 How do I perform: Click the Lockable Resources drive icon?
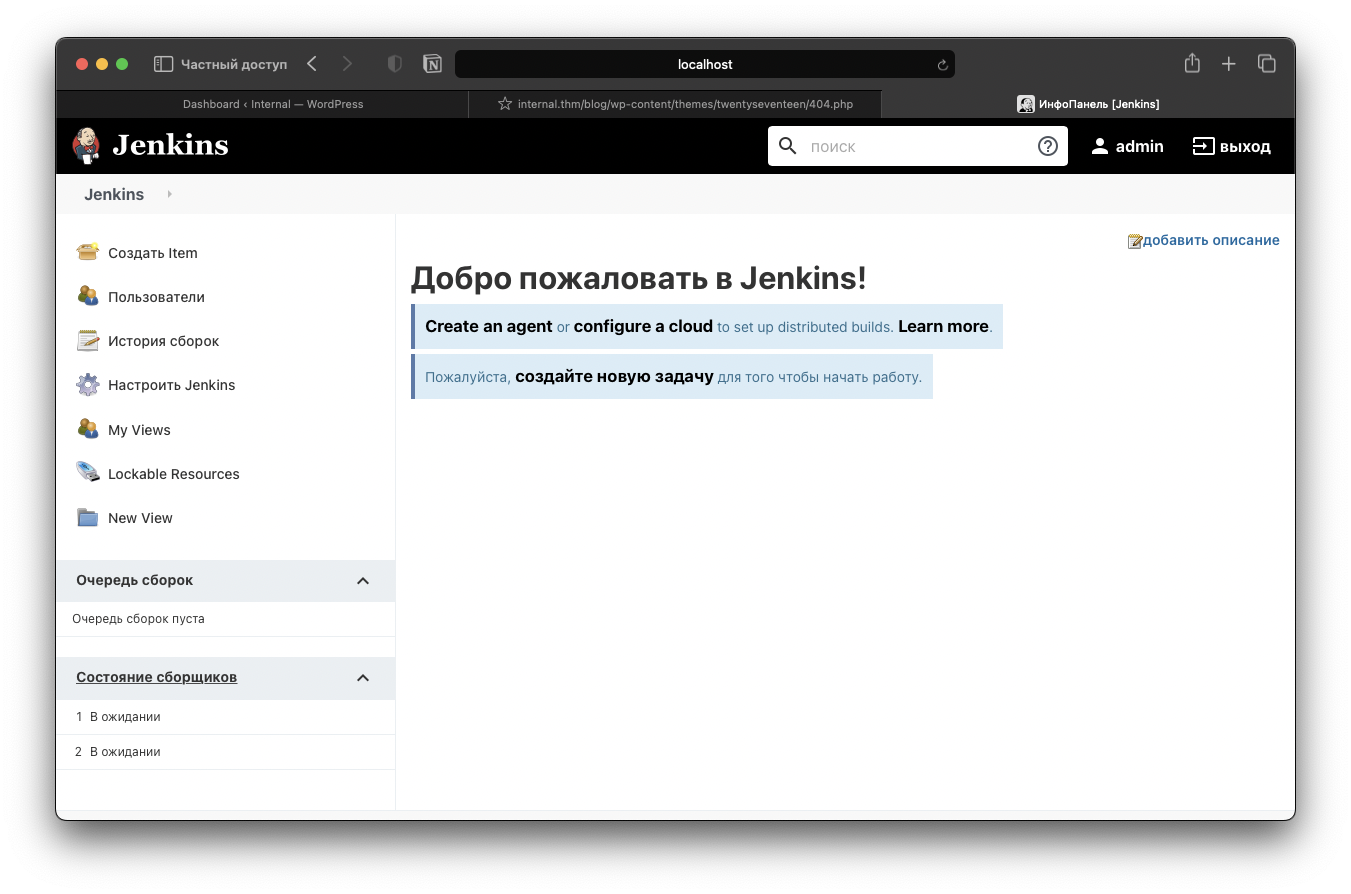click(88, 473)
